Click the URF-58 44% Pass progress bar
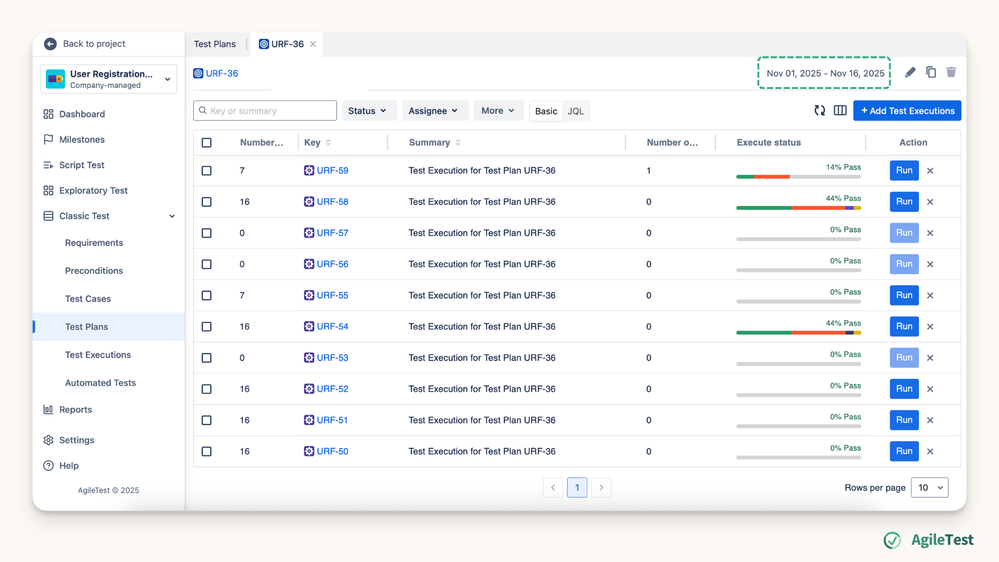999x562 pixels. [x=799, y=208]
